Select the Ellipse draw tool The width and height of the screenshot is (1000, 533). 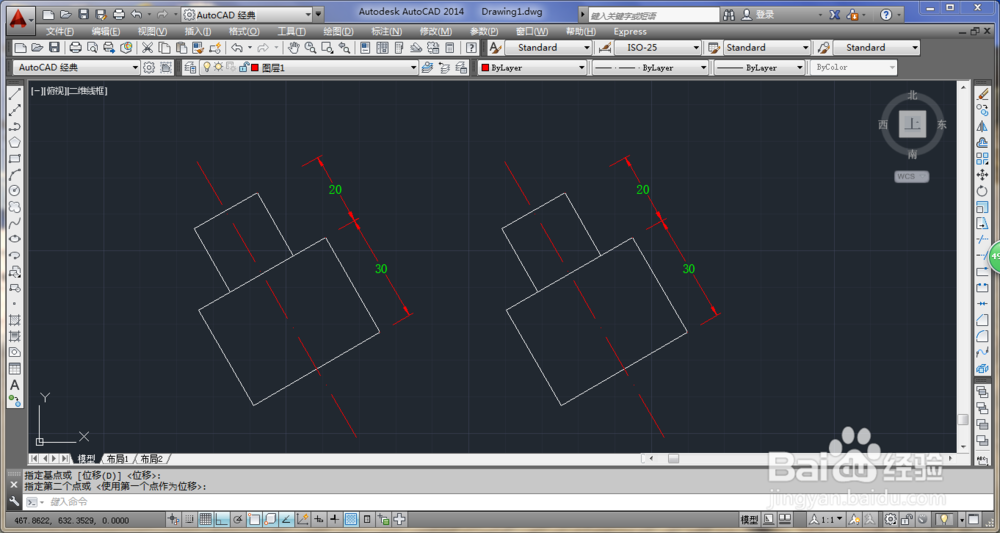tap(15, 239)
